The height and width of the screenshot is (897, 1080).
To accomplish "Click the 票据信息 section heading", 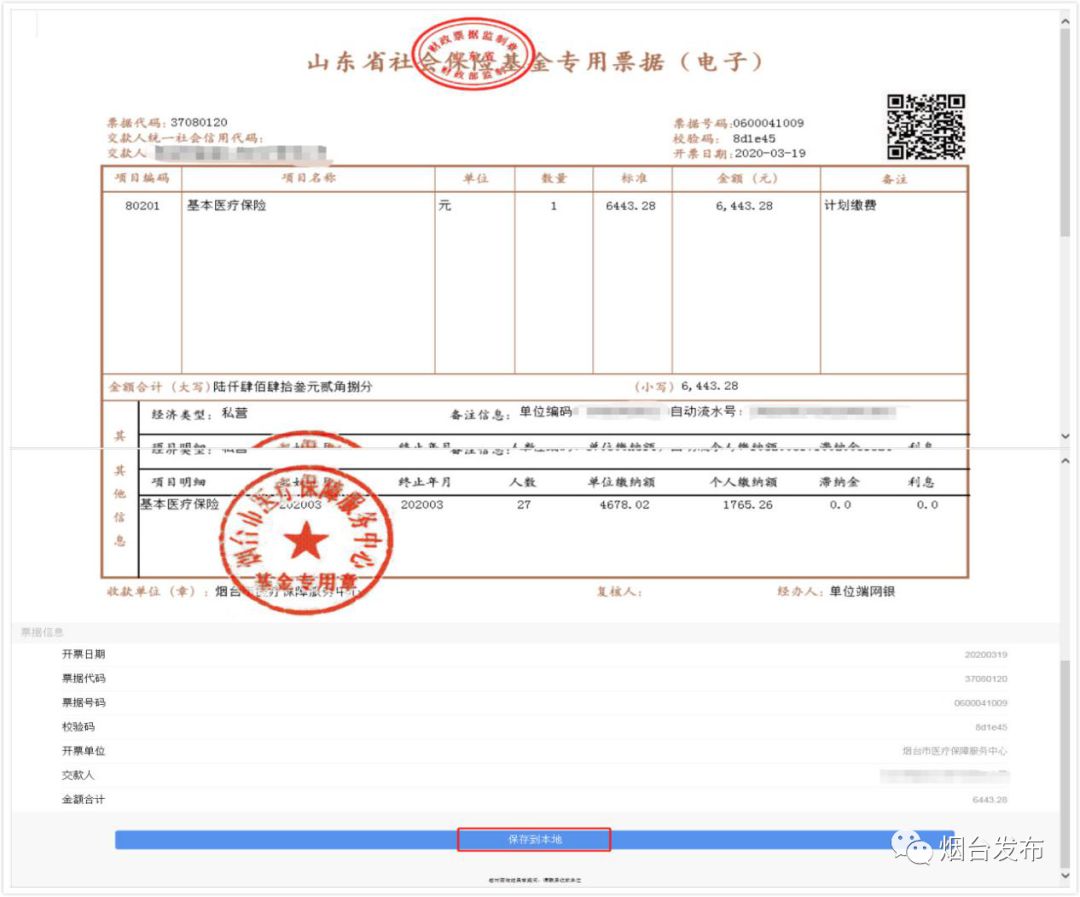I will 42,632.
